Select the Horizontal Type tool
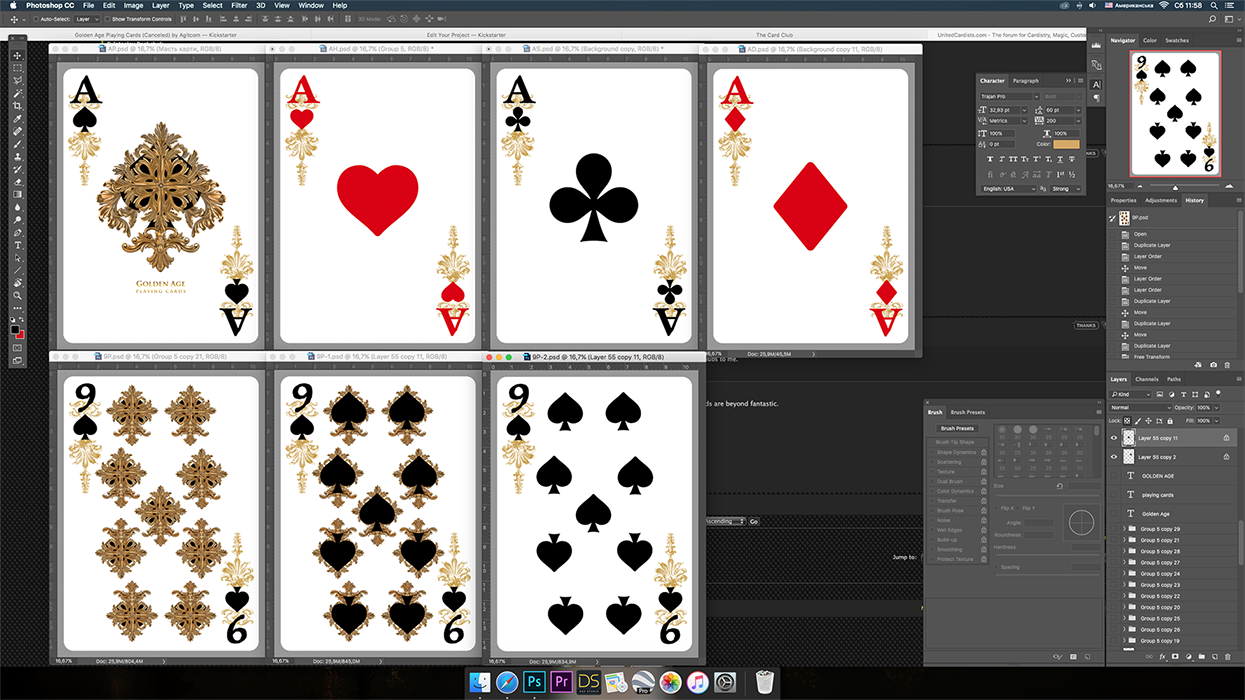 tap(18, 245)
